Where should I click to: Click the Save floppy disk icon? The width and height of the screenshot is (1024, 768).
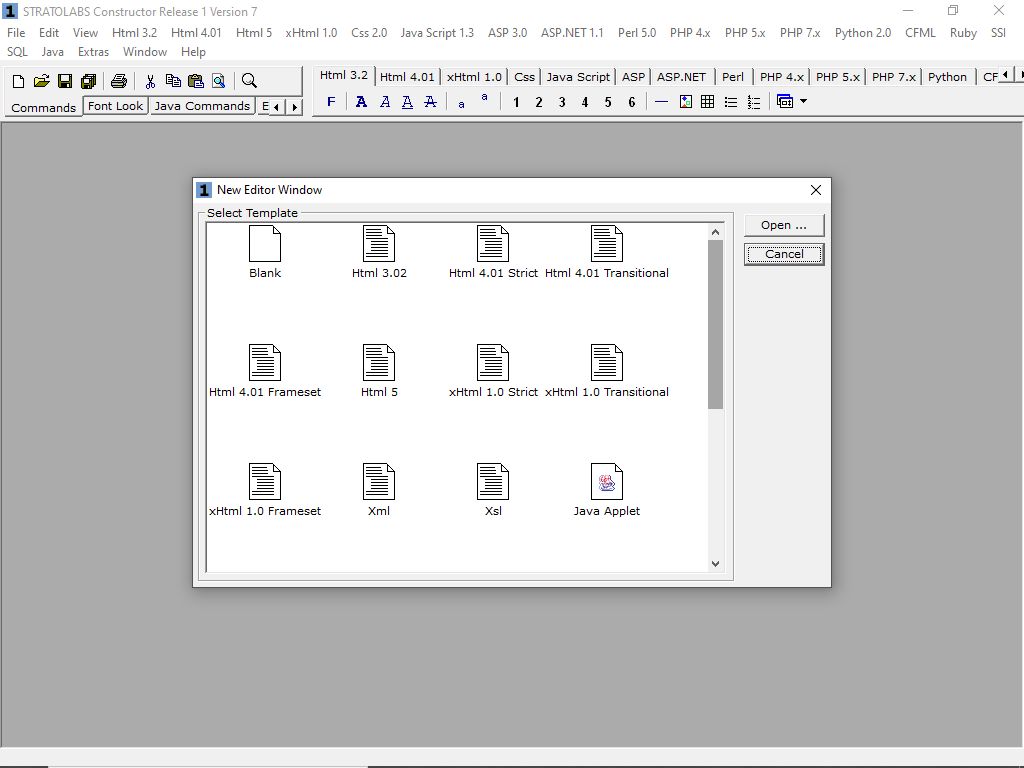[x=65, y=81]
